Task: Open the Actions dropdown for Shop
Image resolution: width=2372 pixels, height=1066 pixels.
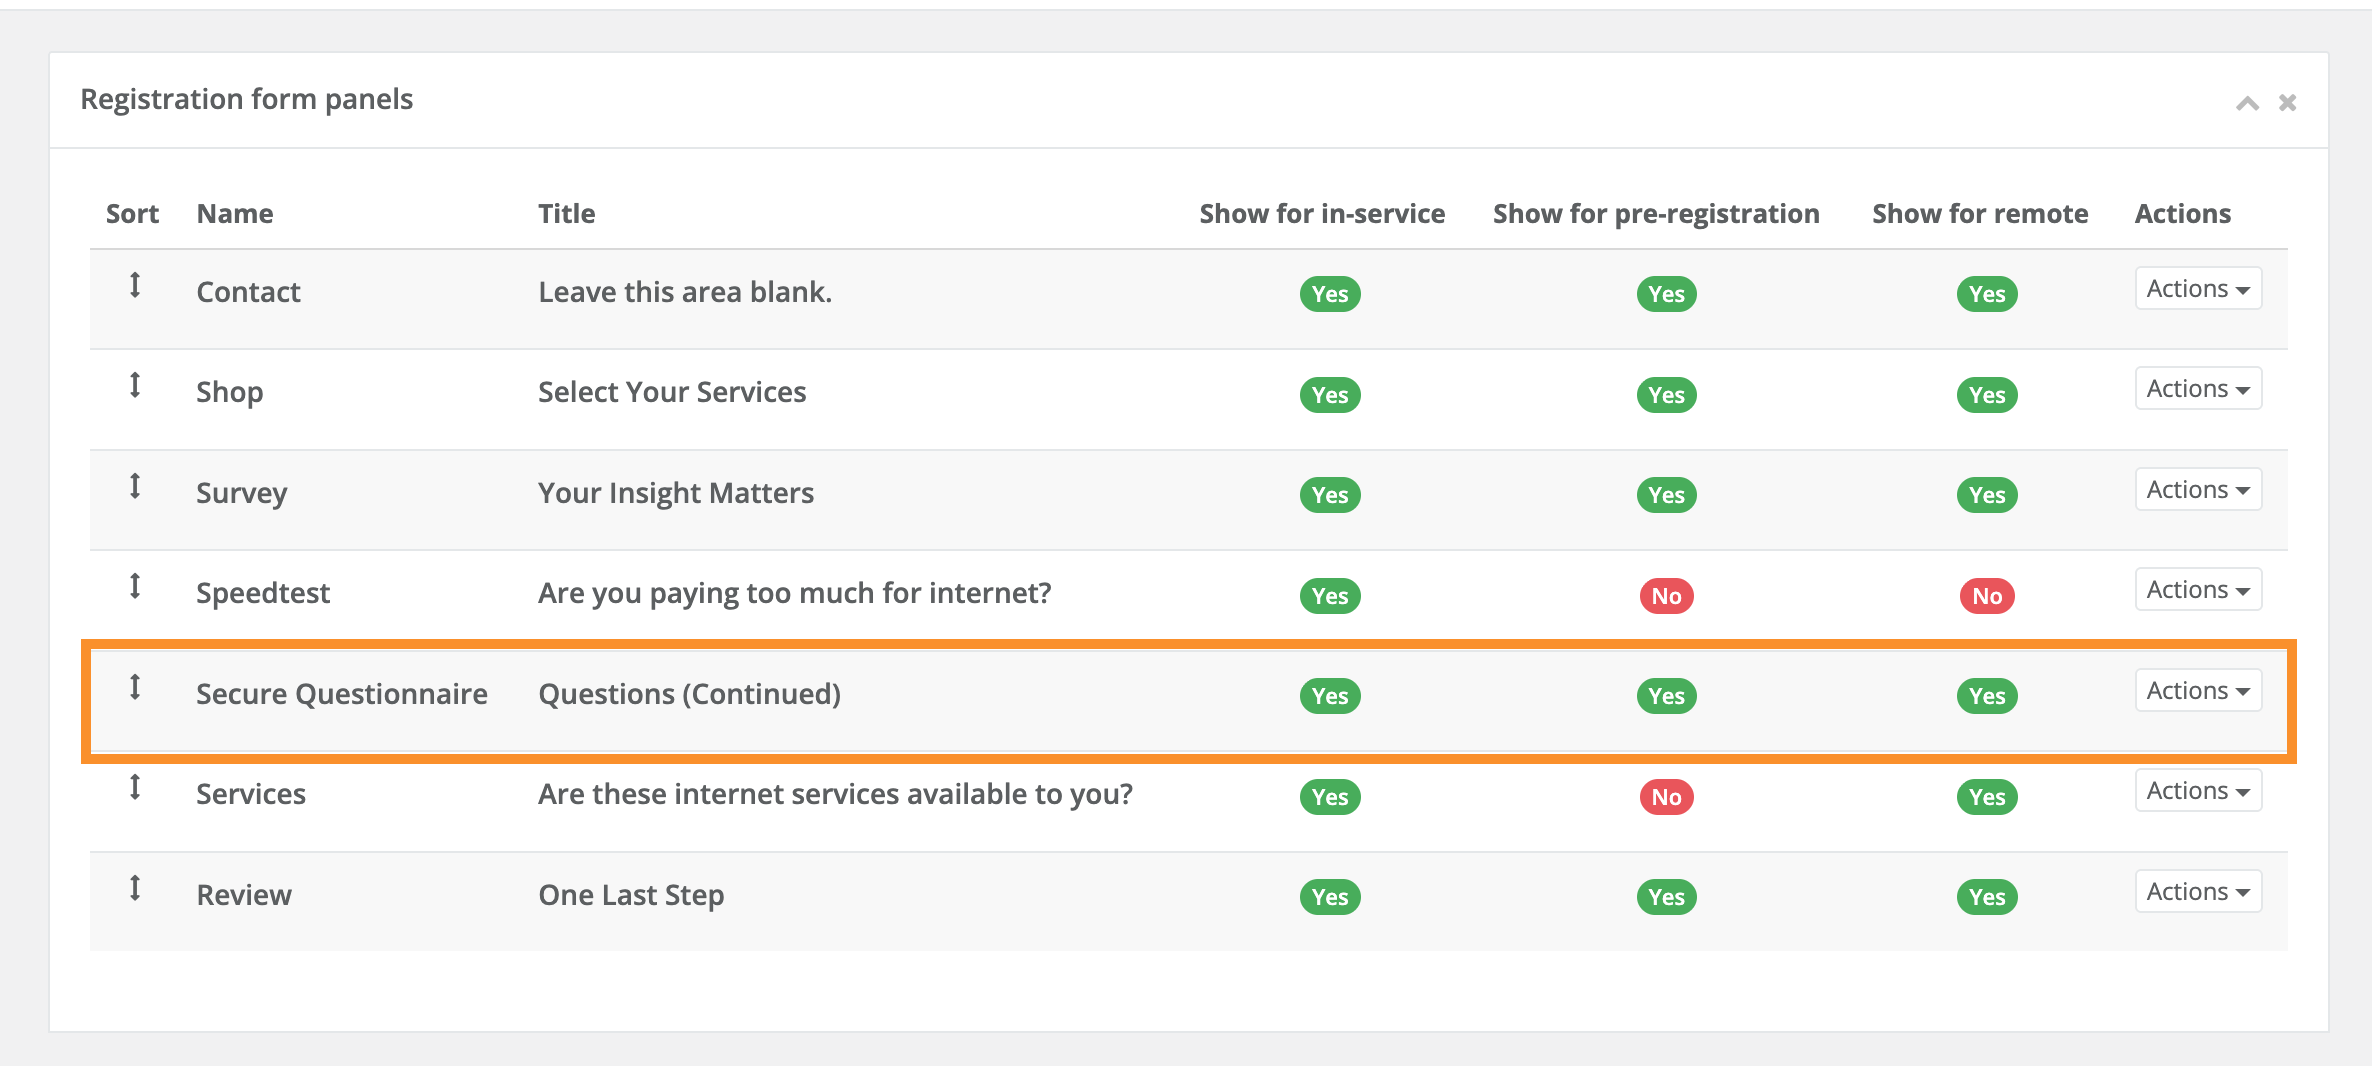Action: pos(2198,387)
